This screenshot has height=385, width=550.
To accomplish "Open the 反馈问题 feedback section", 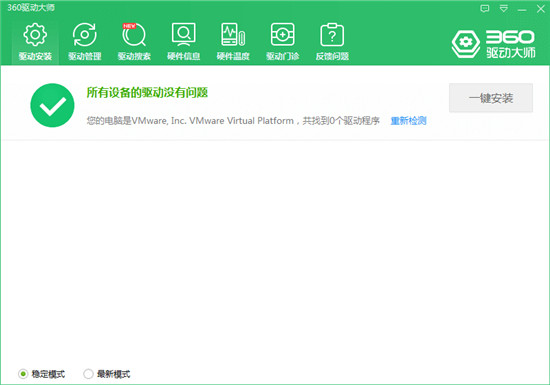I will coord(332,42).
